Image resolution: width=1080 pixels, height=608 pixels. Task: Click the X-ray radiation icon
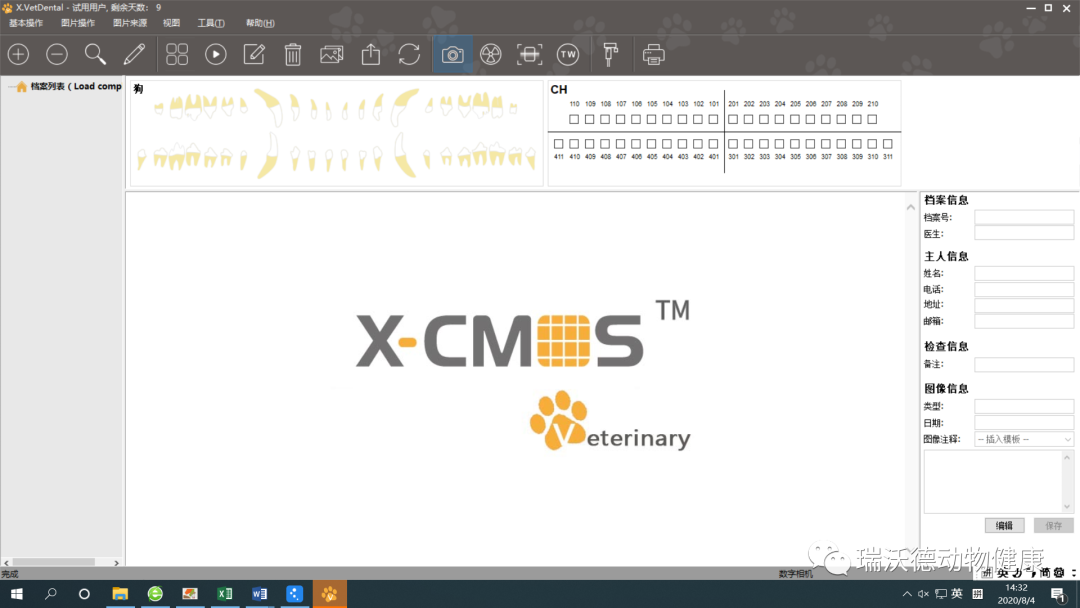click(491, 54)
